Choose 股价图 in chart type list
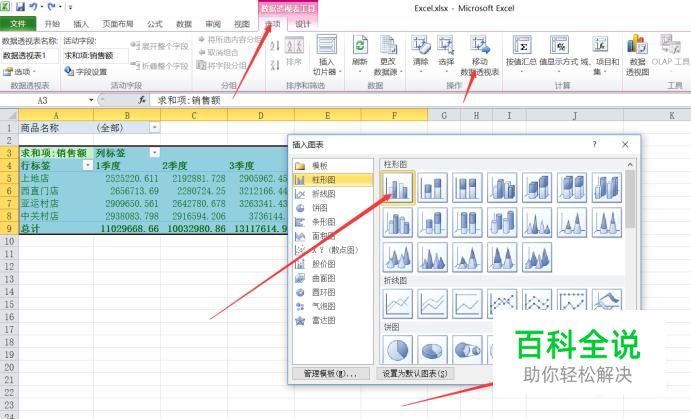The image size is (691, 419). (x=332, y=264)
